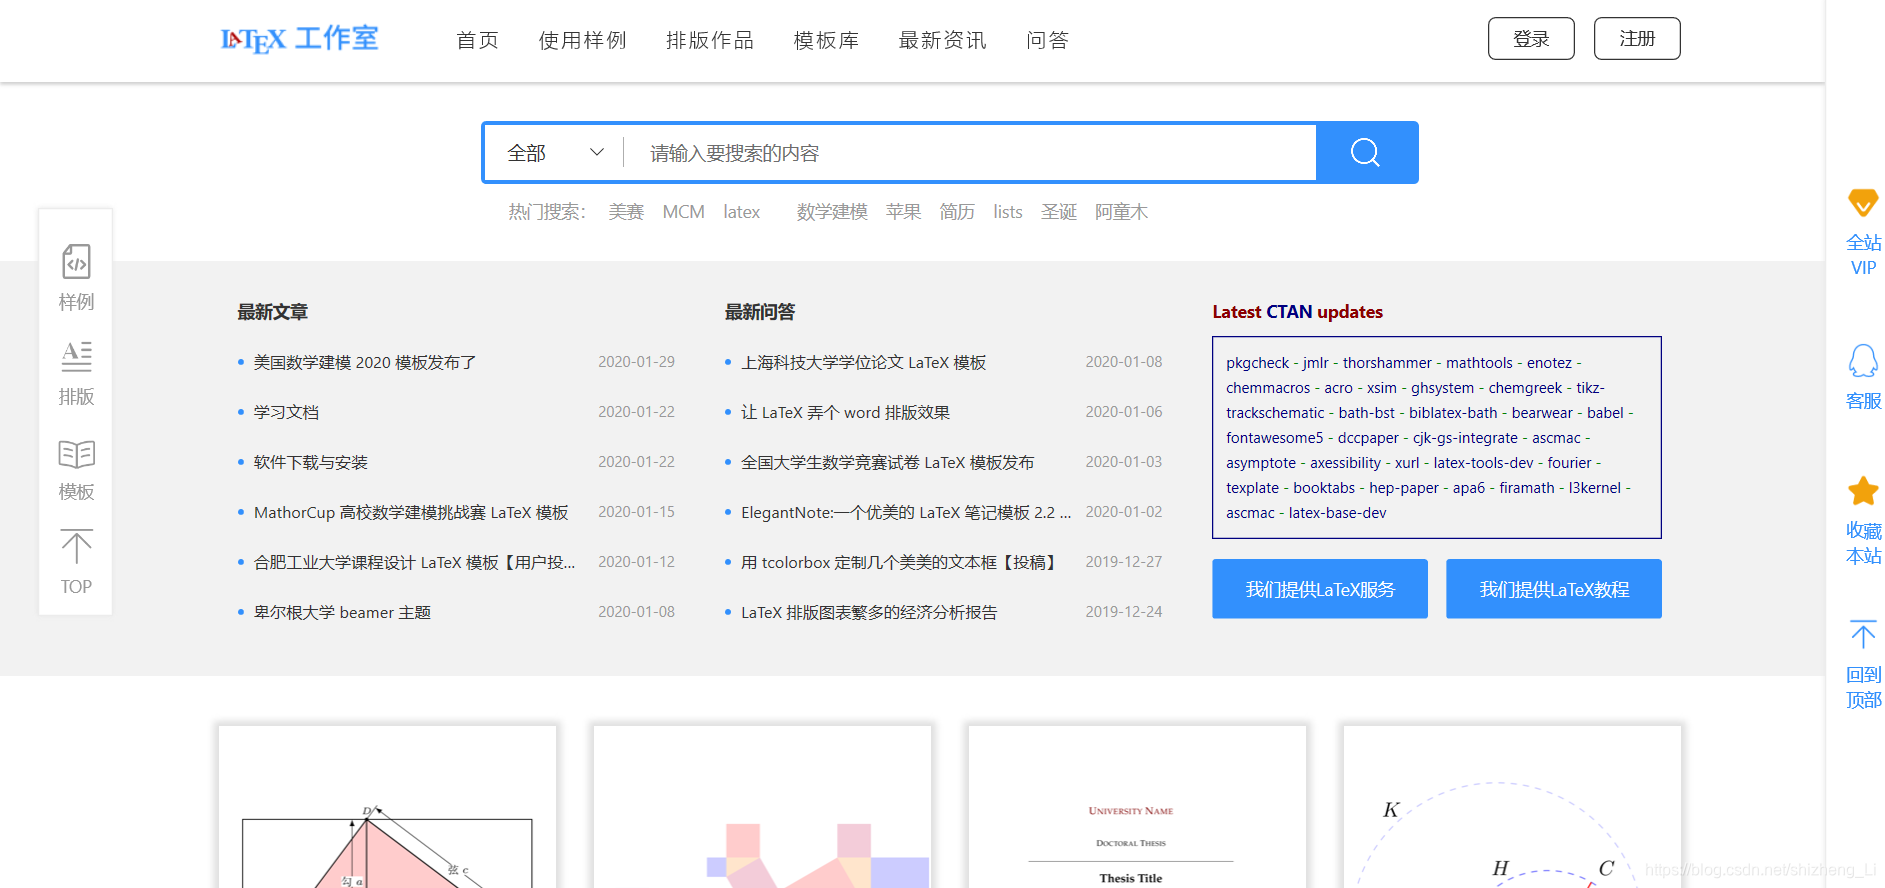Click hot search term 苹果
This screenshot has width=1885, height=888.
[903, 212]
